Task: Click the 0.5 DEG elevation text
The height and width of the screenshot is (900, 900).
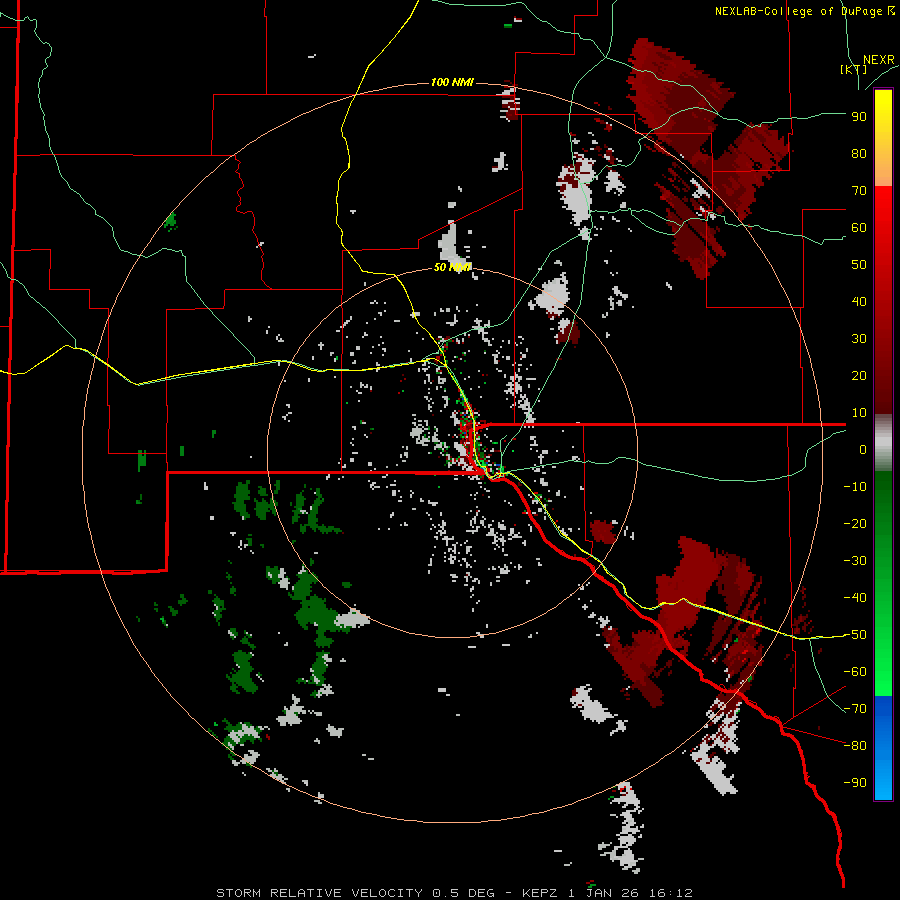Action: pos(464,893)
